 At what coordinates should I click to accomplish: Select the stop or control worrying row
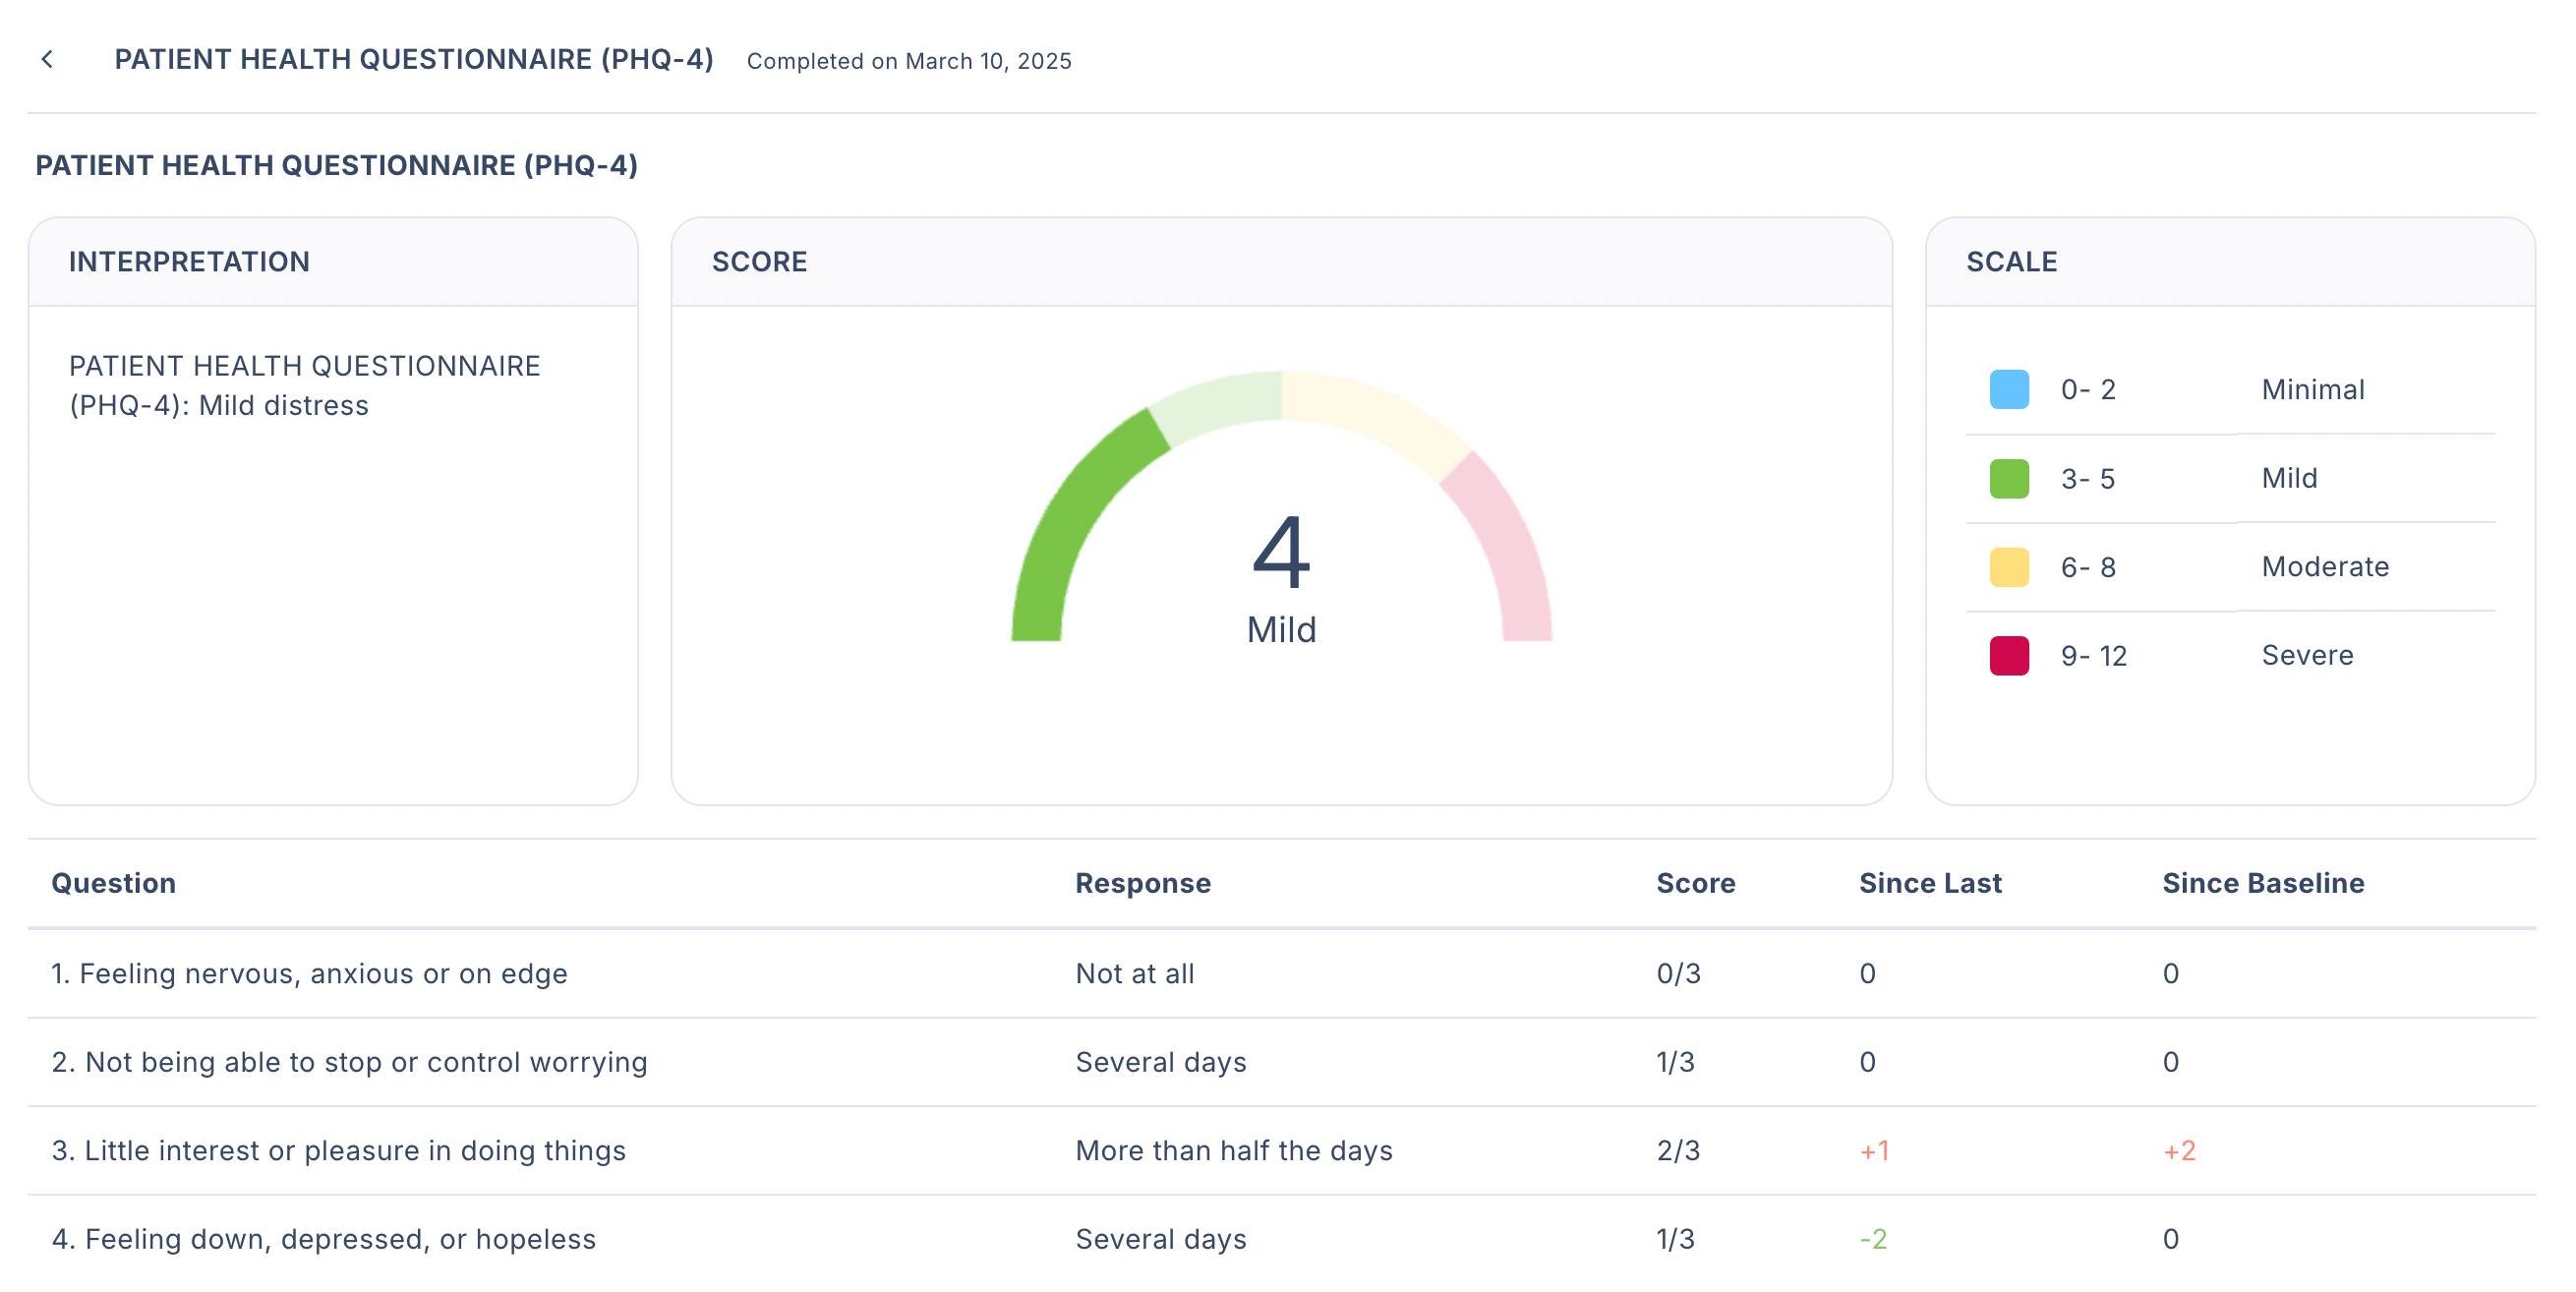[349, 1062]
